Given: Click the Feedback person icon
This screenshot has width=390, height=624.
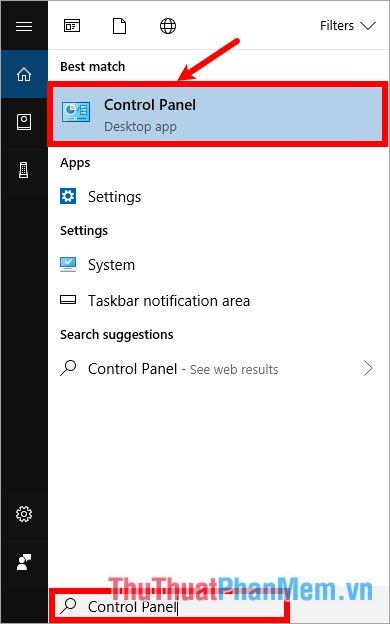Looking at the screenshot, I should (x=24, y=562).
